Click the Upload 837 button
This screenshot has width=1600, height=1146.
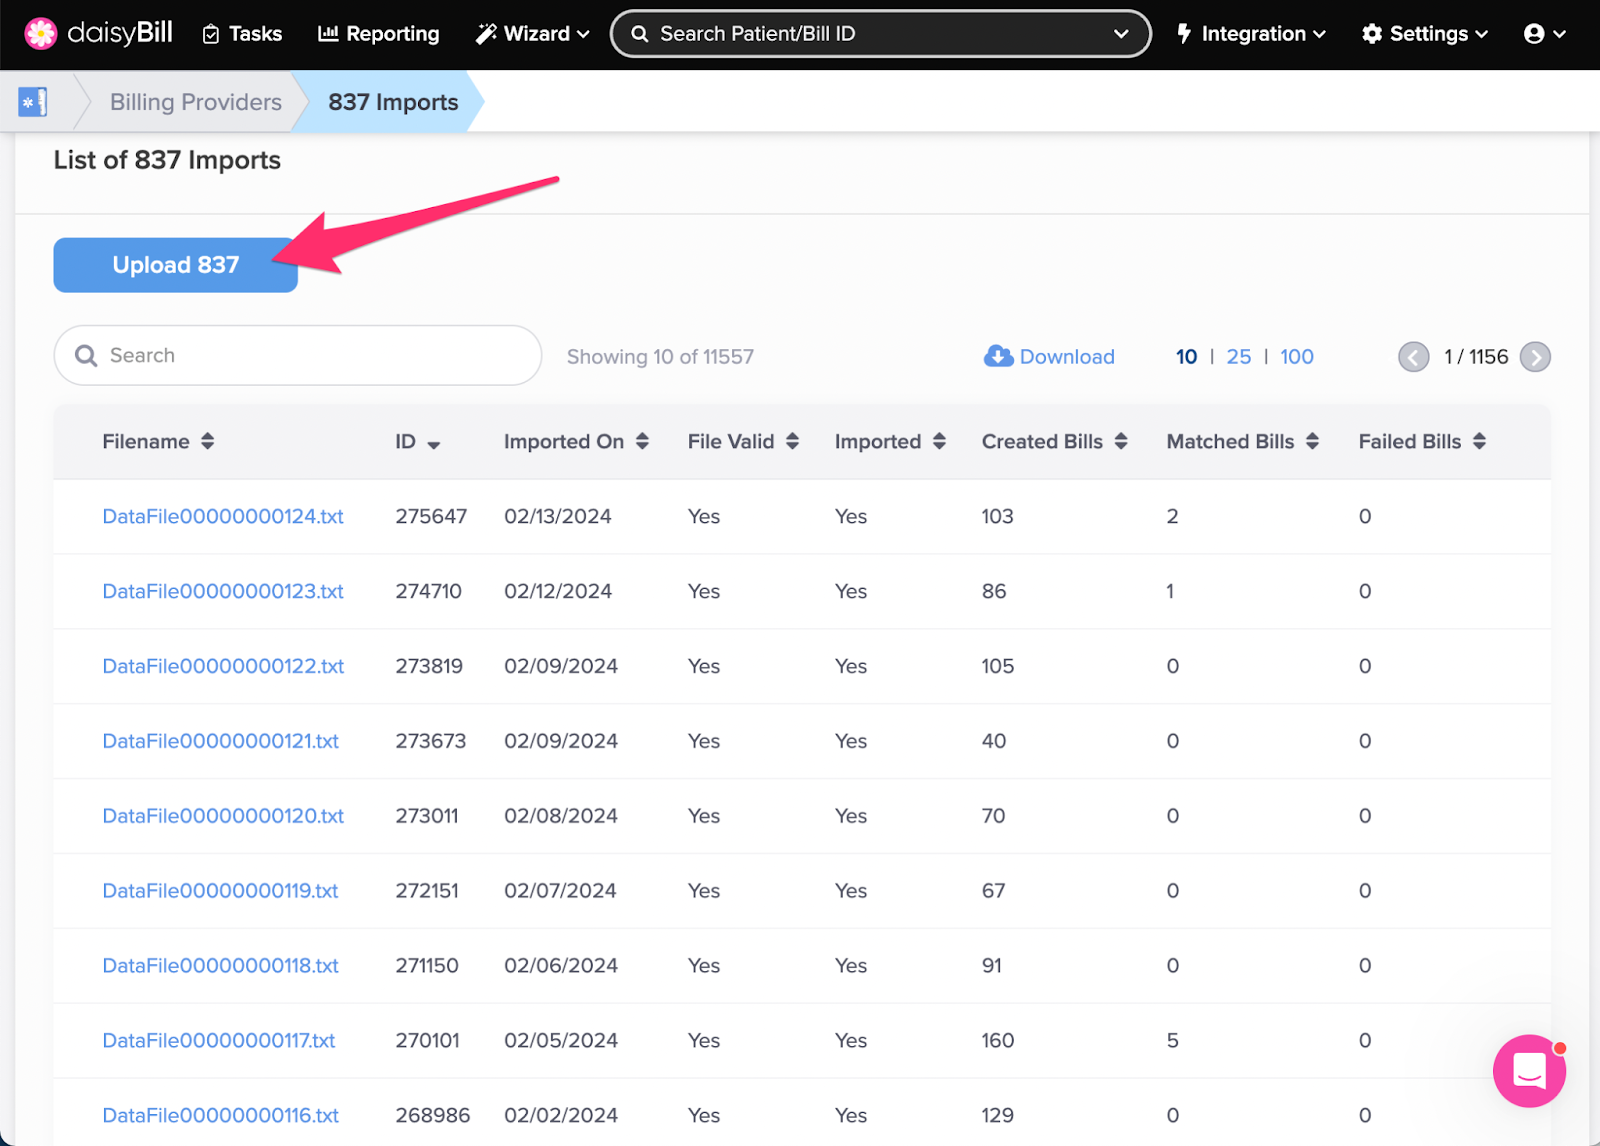[x=175, y=265]
